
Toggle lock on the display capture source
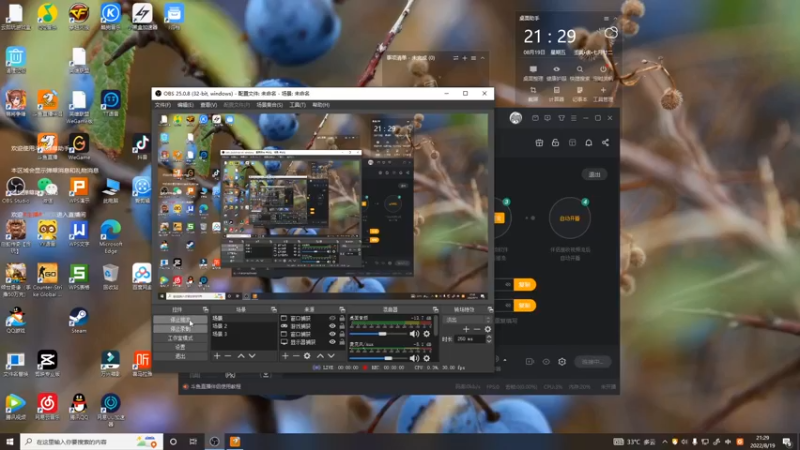(342, 342)
